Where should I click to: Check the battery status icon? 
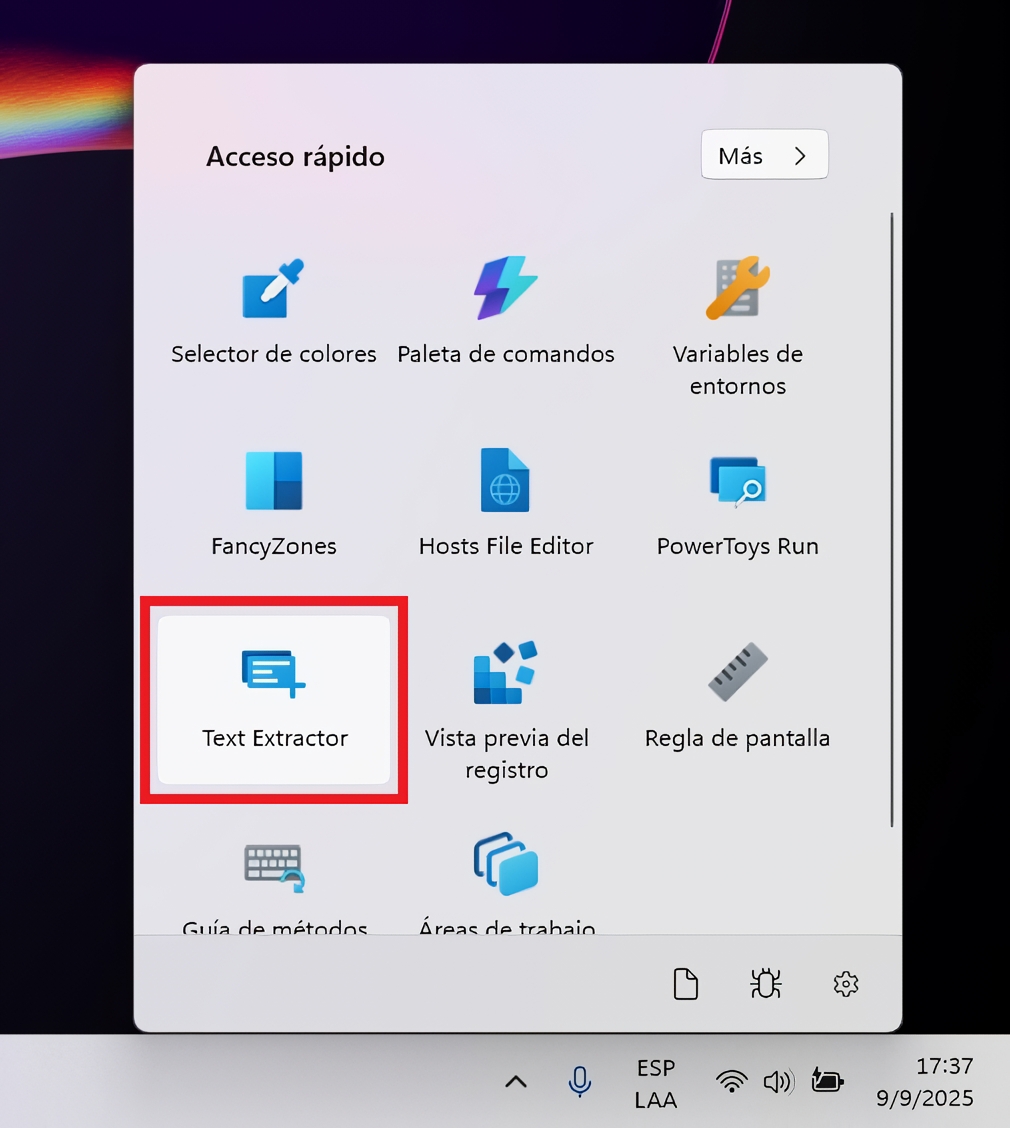(x=827, y=1081)
